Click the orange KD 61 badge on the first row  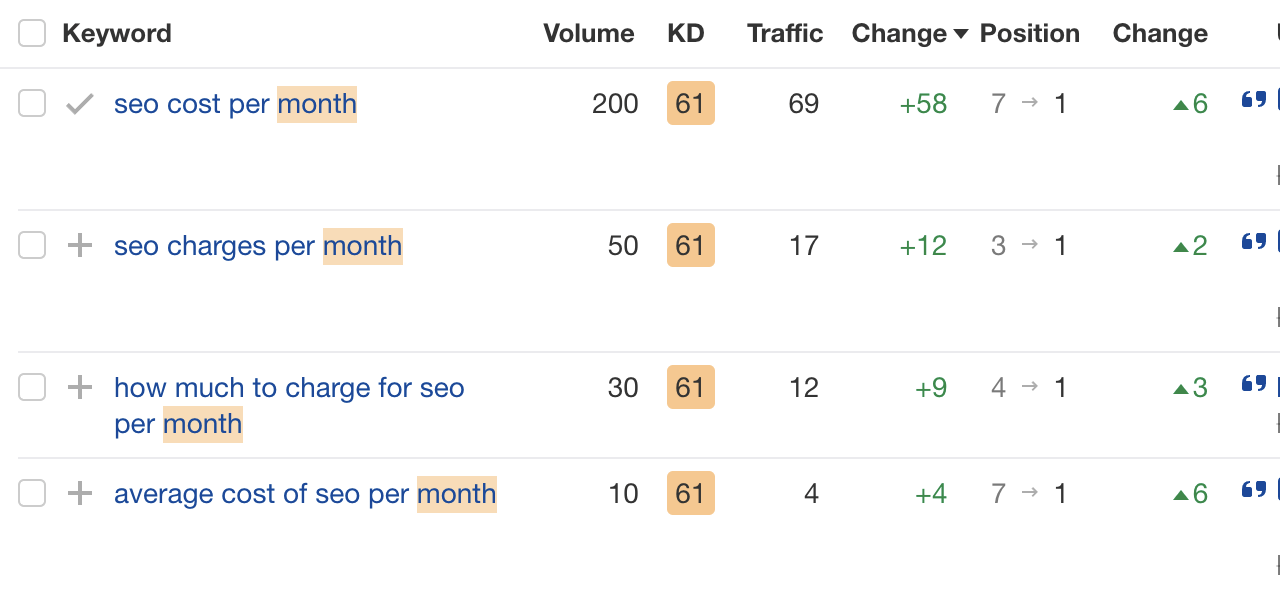click(x=690, y=103)
